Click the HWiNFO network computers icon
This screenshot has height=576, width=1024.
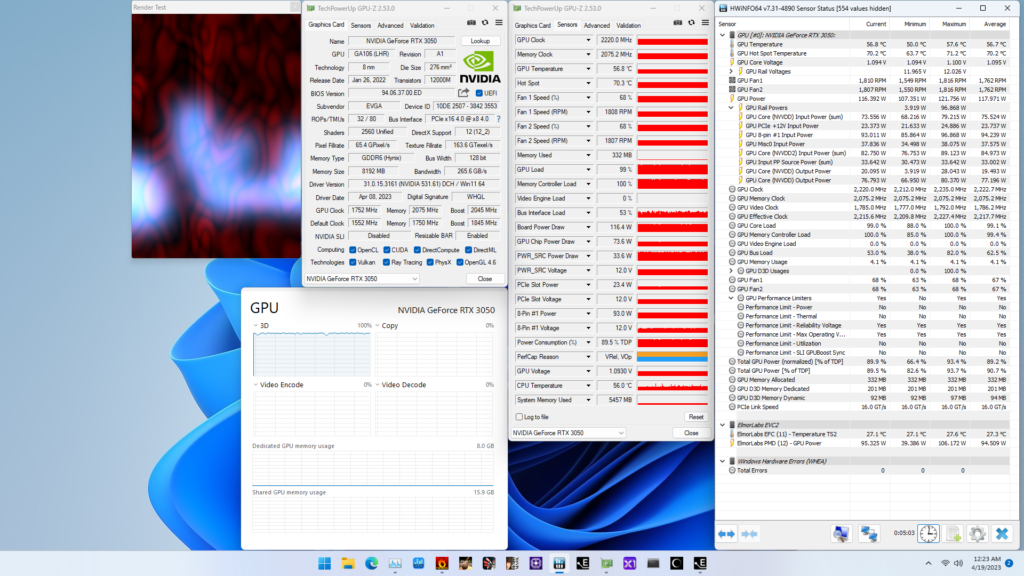pyautogui.click(x=869, y=534)
